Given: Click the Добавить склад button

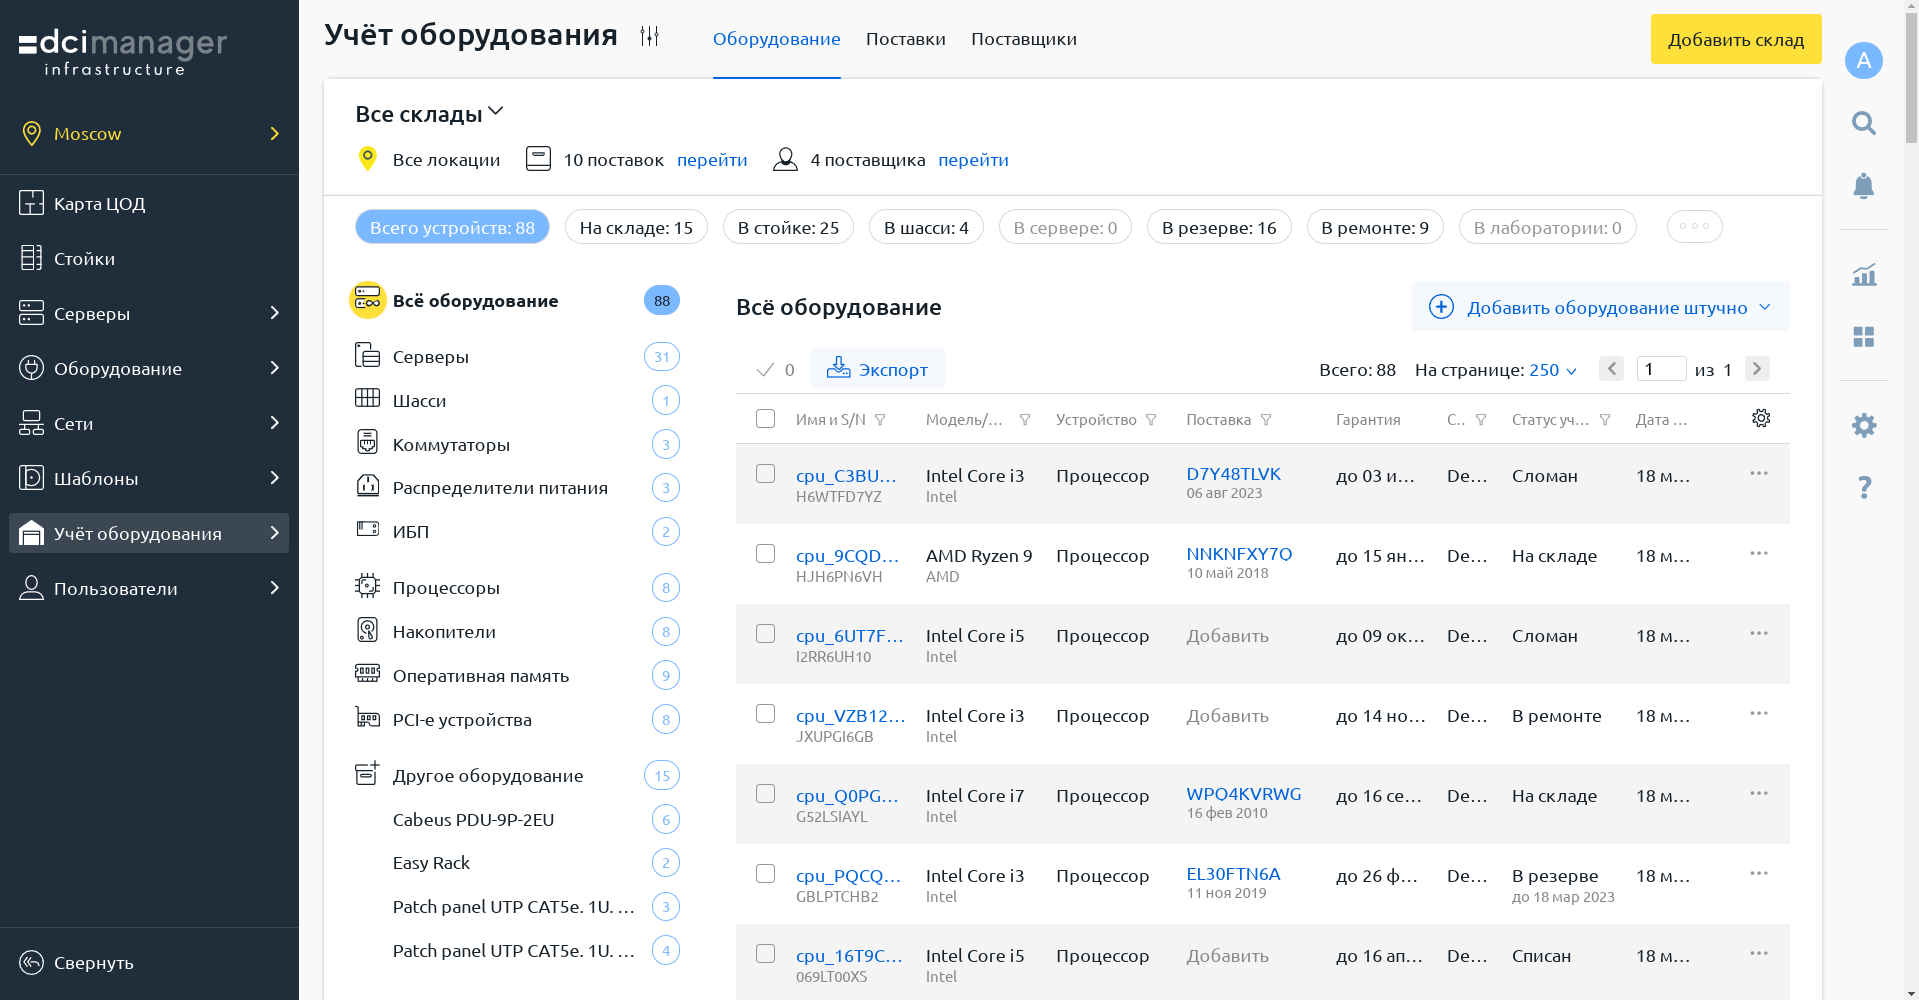Looking at the screenshot, I should (x=1735, y=39).
